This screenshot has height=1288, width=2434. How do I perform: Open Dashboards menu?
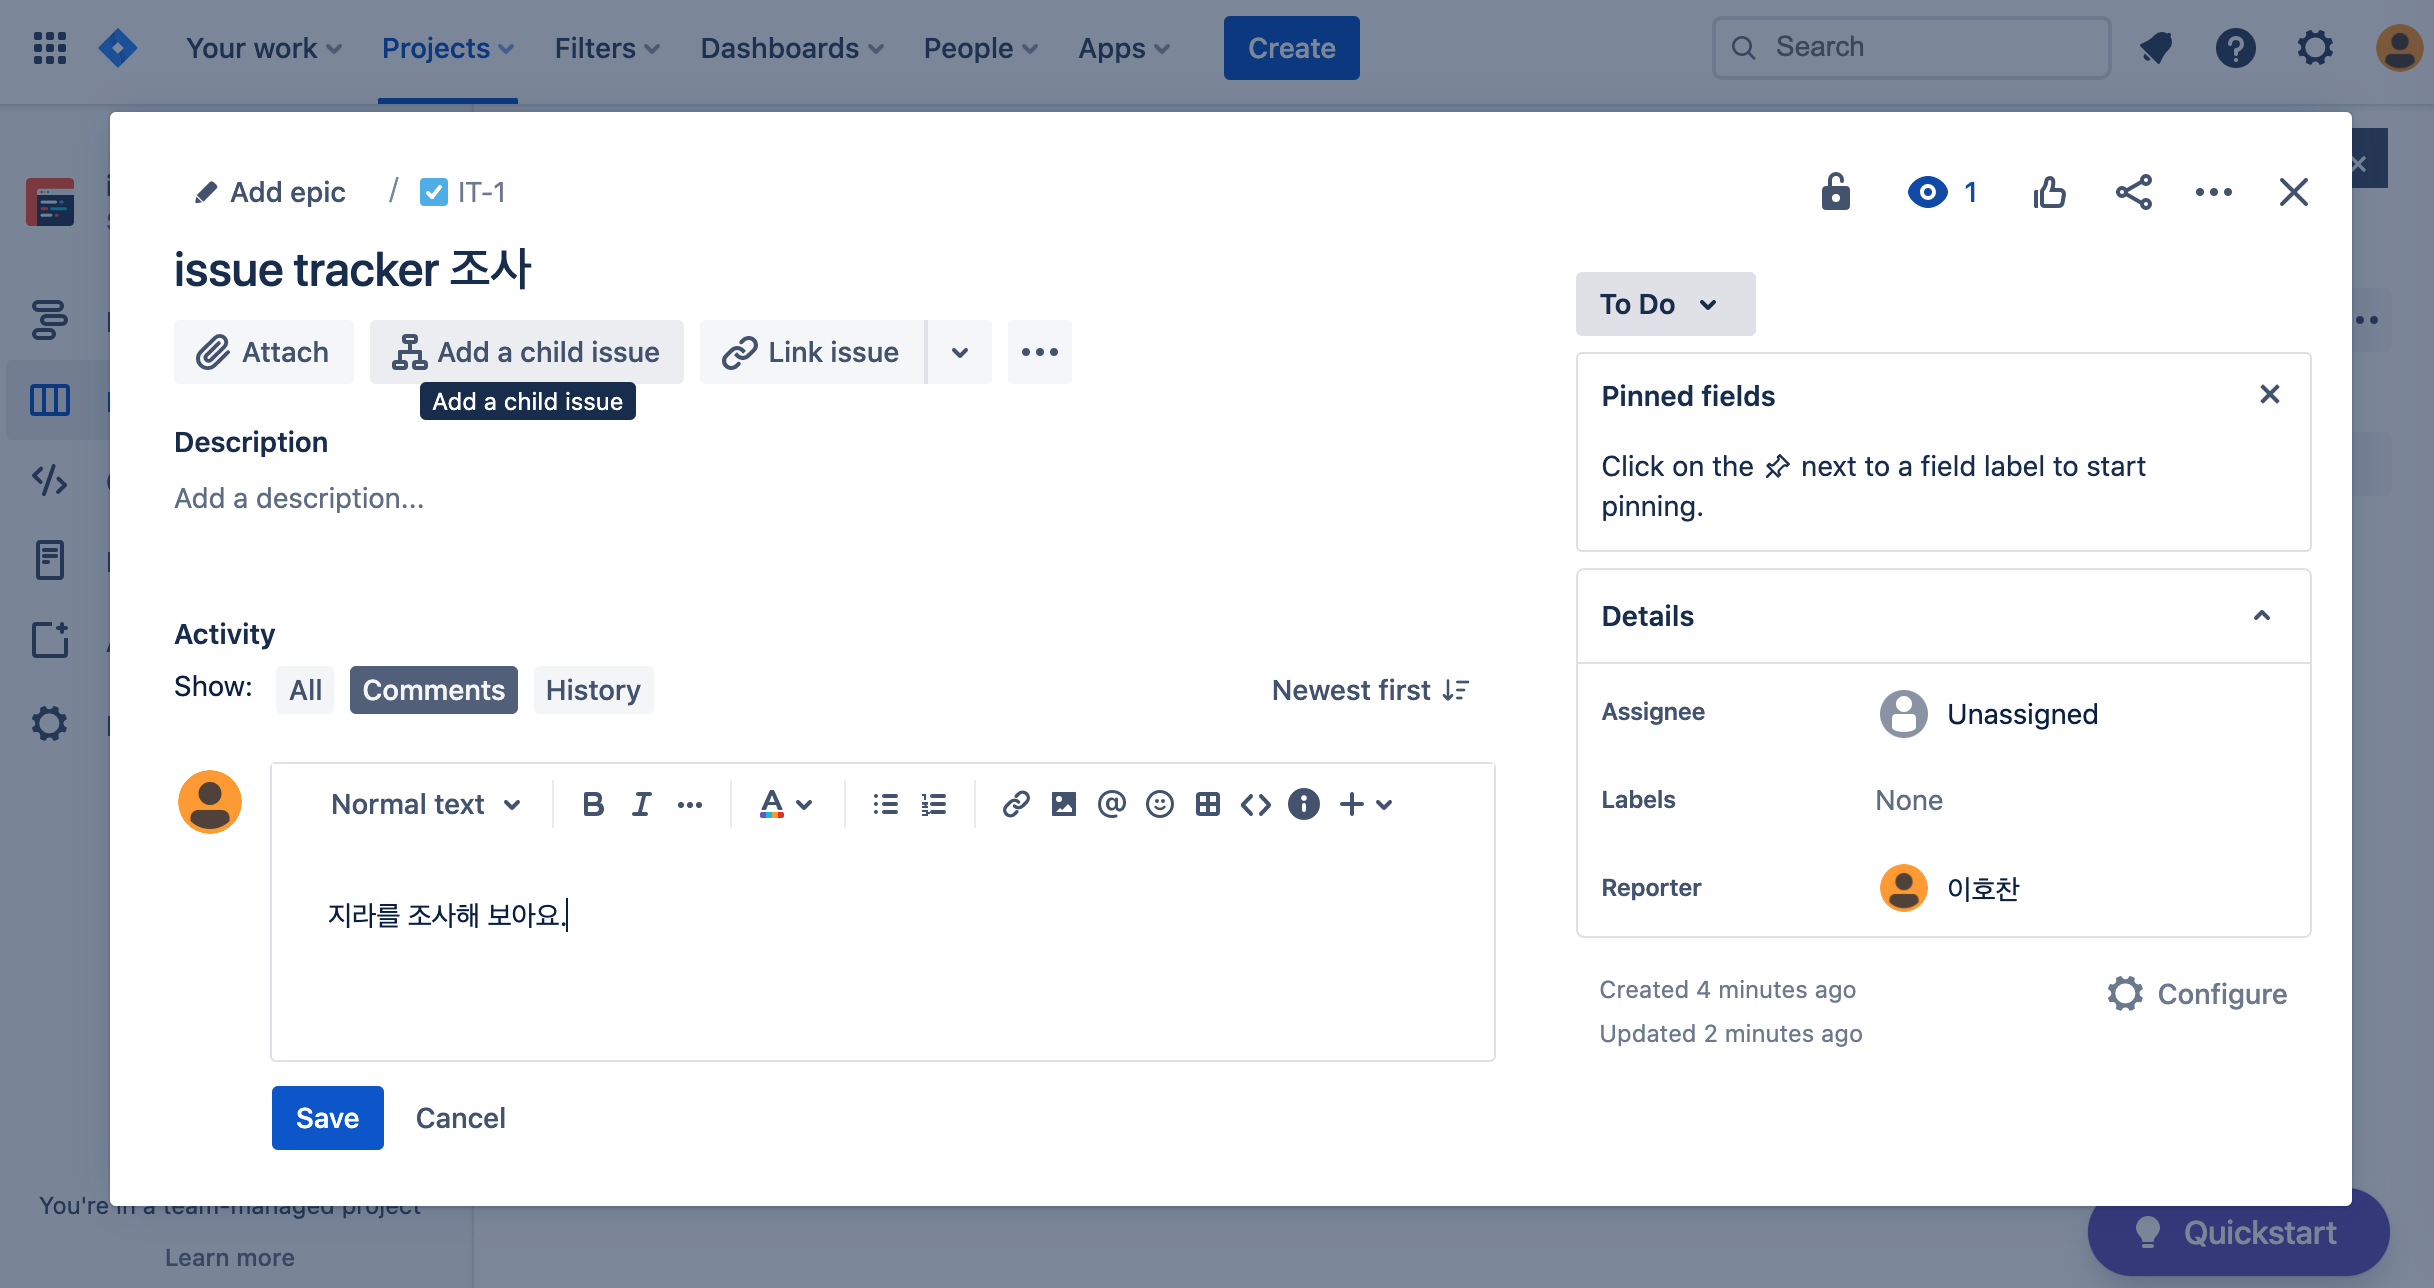click(x=792, y=48)
